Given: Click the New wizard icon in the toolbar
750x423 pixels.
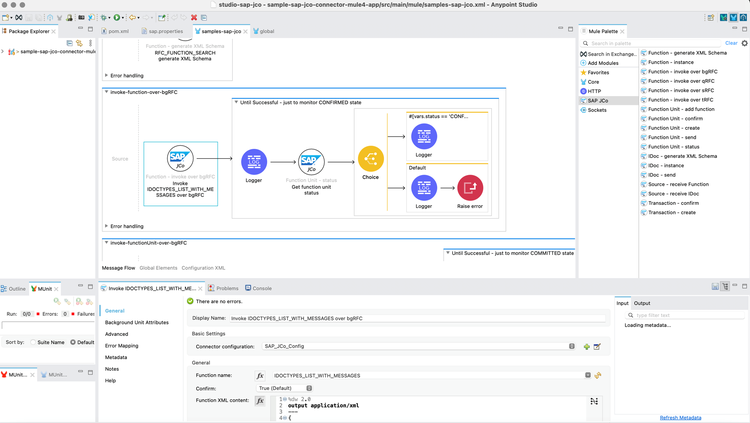Looking at the screenshot, I should click(5, 18).
